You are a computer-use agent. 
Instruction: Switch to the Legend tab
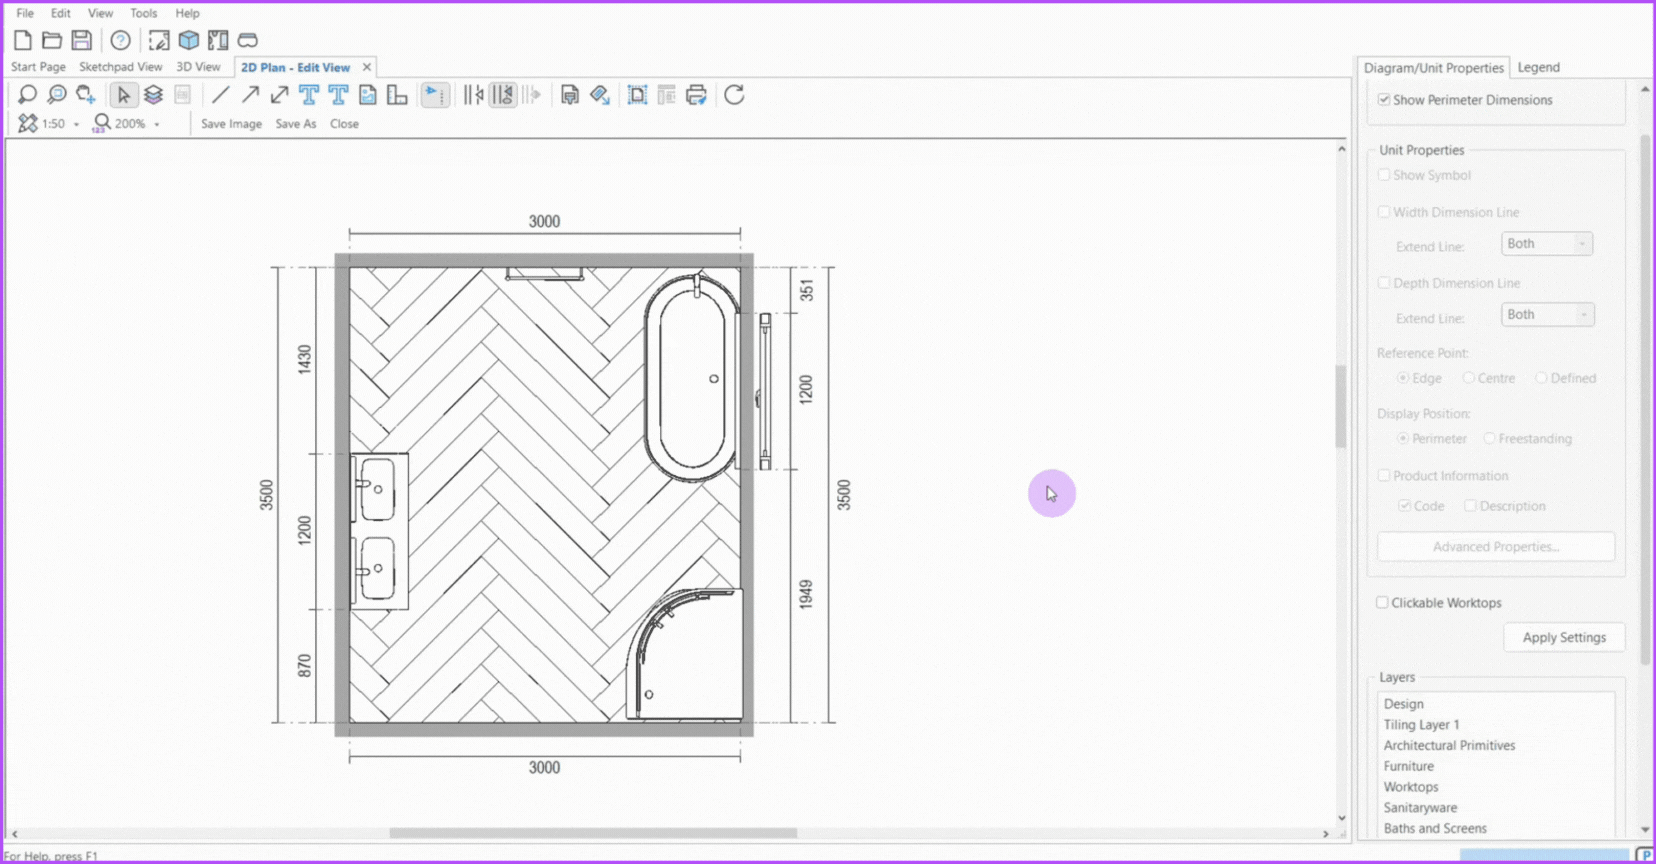pos(1538,67)
